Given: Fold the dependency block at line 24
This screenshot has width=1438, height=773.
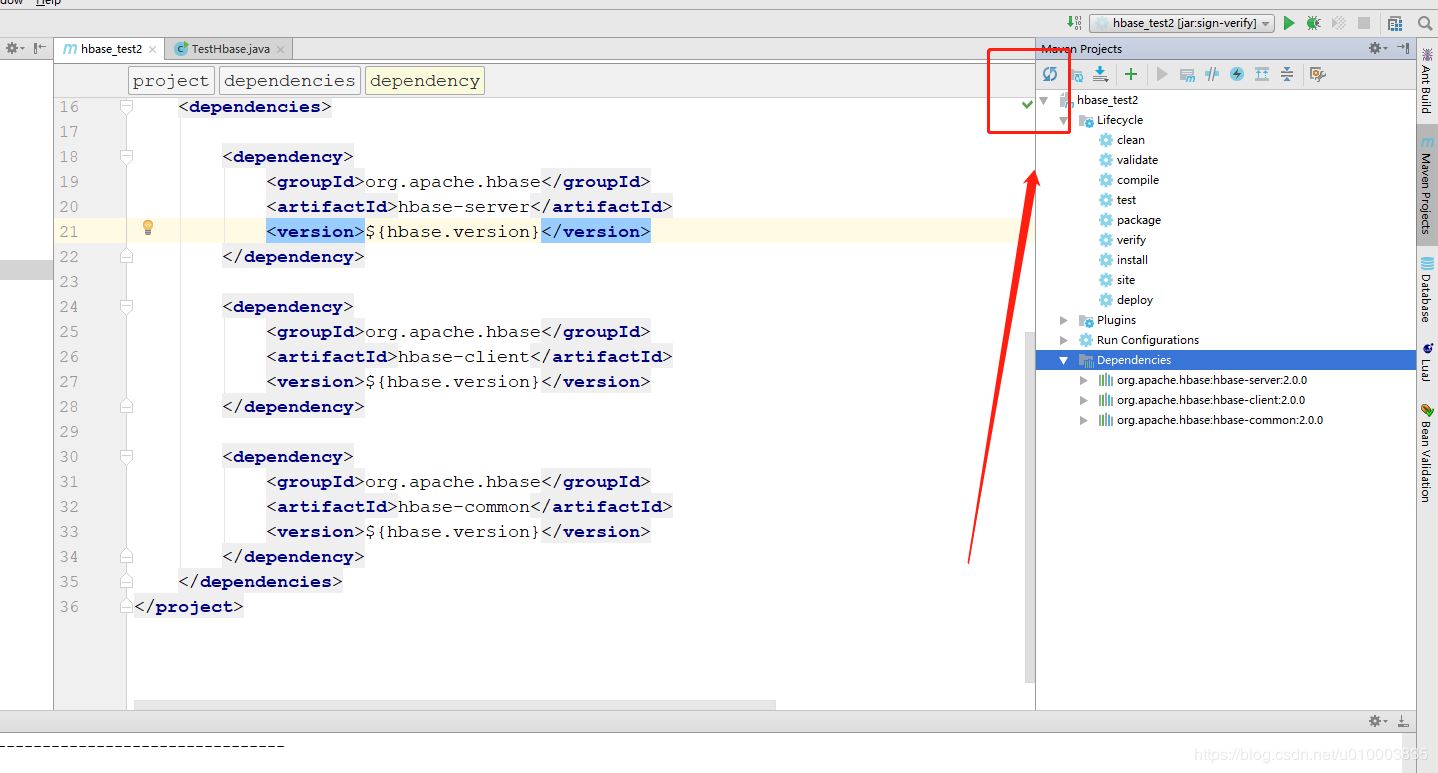Looking at the screenshot, I should click(x=126, y=306).
